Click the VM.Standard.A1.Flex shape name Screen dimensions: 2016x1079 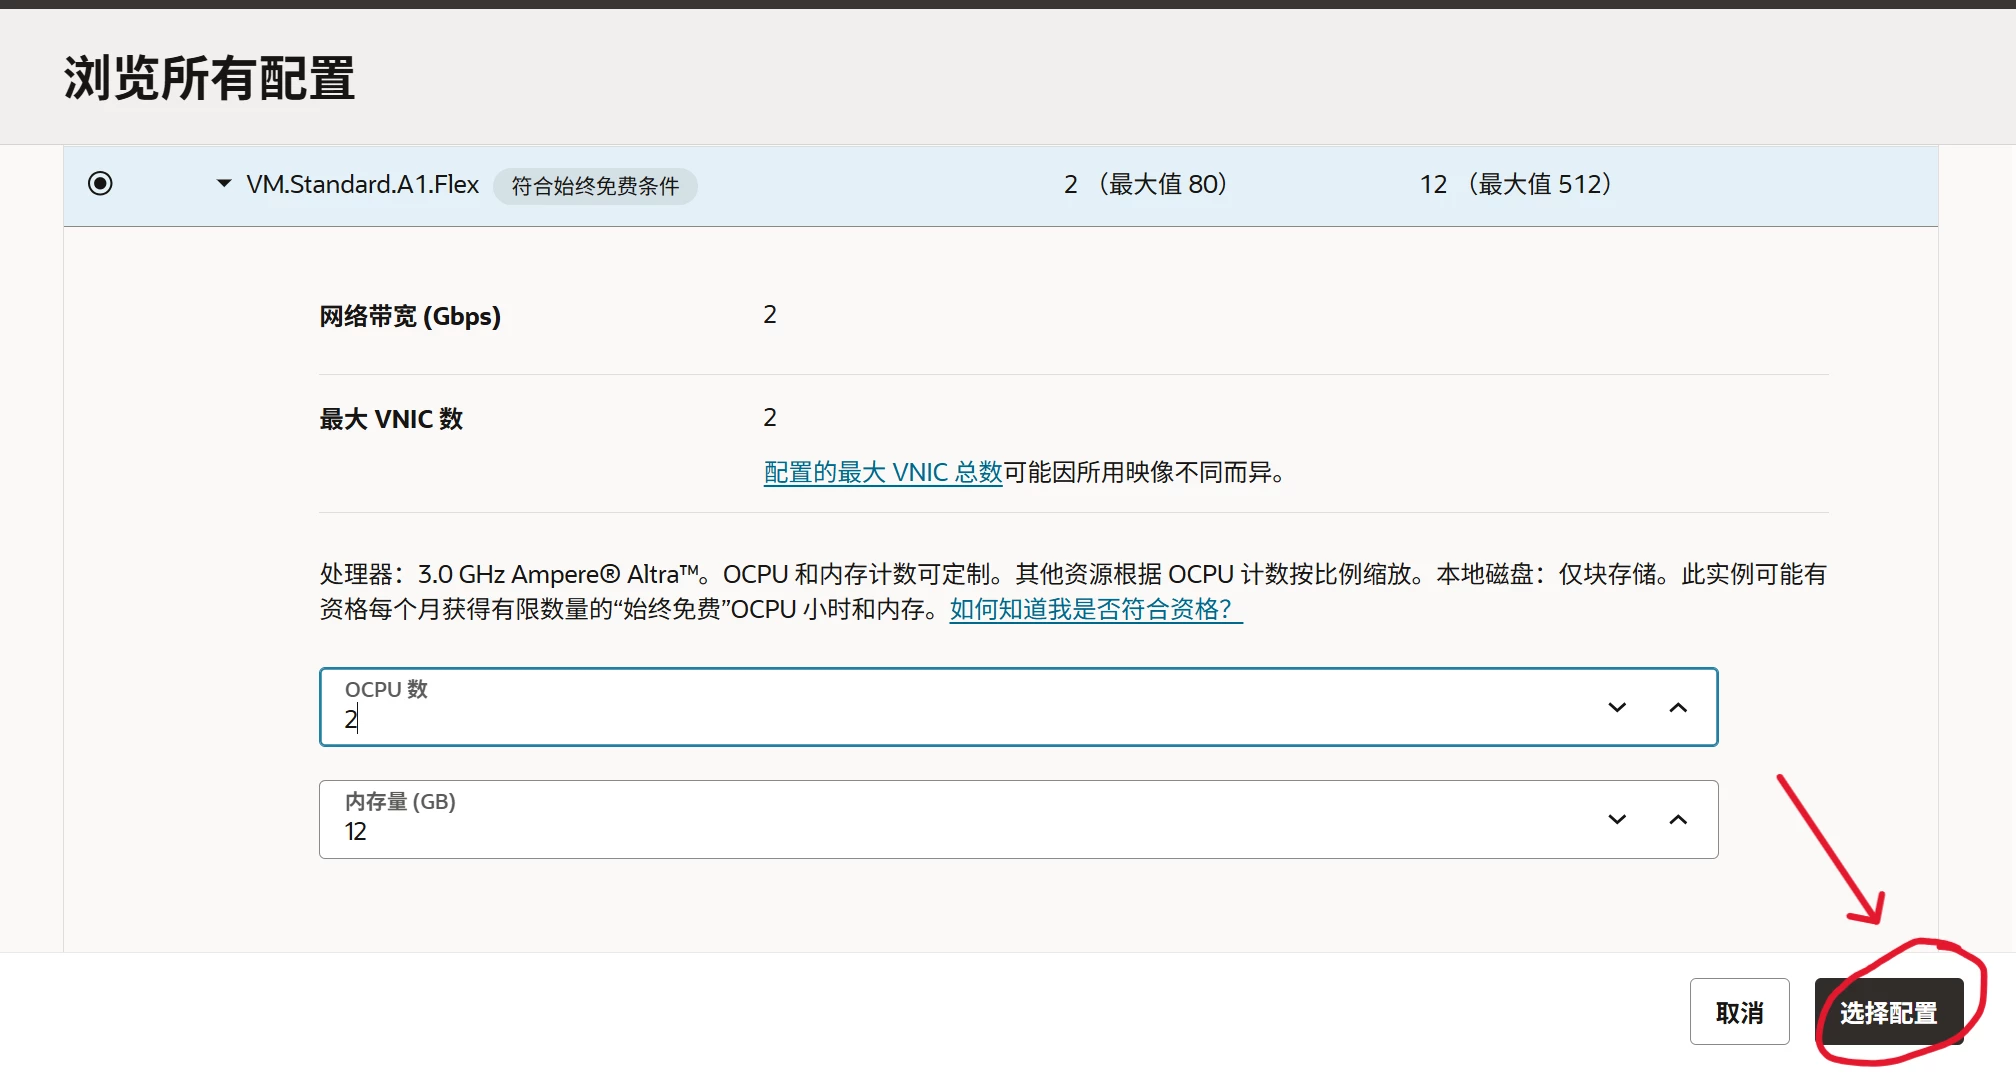[x=363, y=185]
